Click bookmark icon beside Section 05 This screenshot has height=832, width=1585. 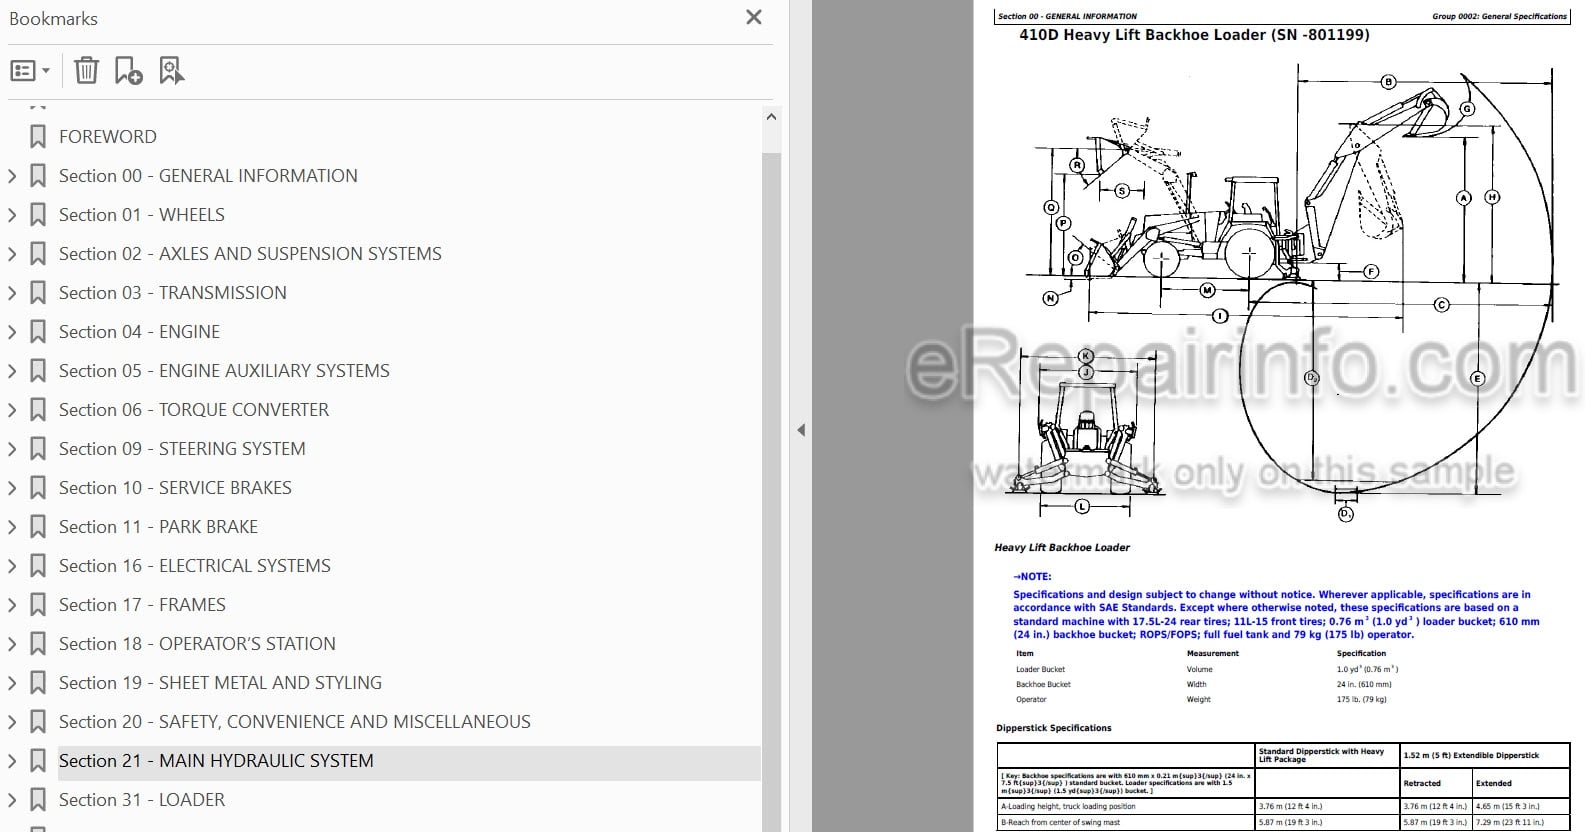coord(38,371)
